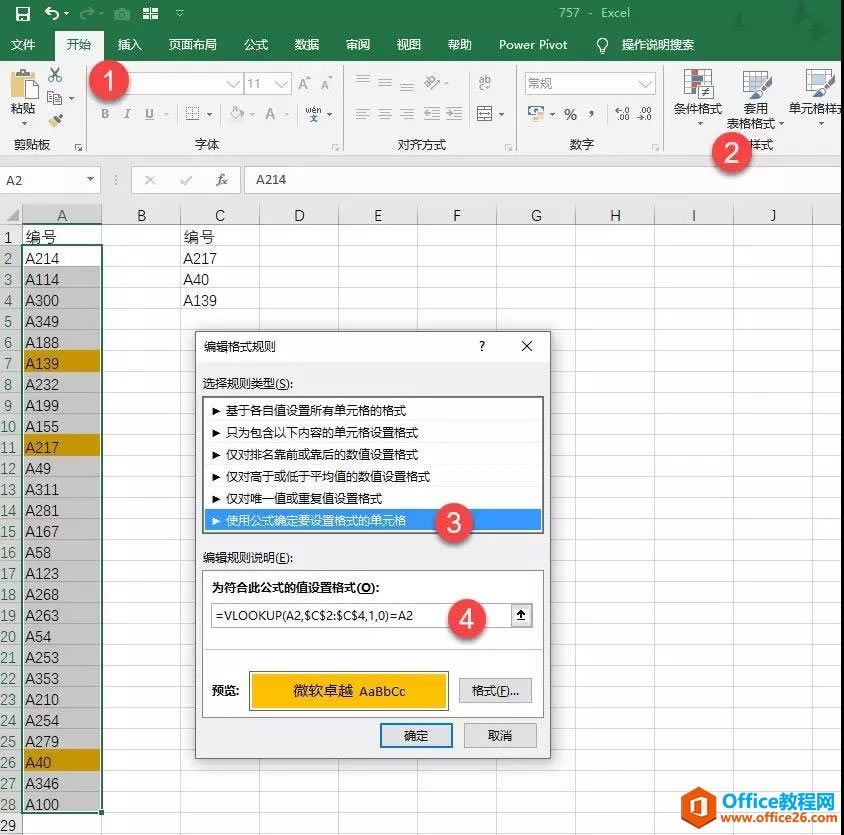Switch to the 公式 ribbon tab
The height and width of the screenshot is (835, 844).
(256, 44)
